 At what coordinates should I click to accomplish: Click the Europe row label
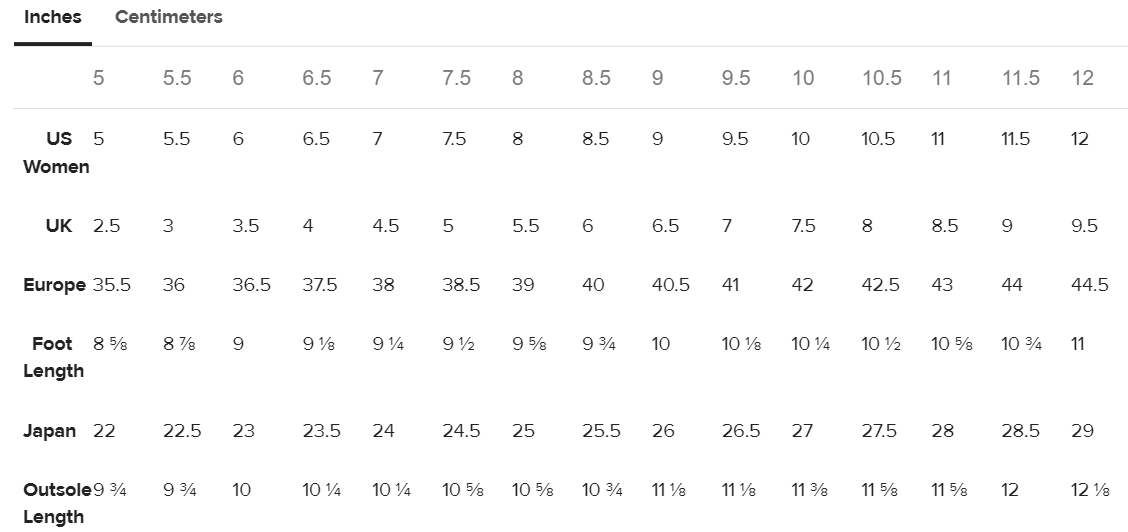[54, 285]
